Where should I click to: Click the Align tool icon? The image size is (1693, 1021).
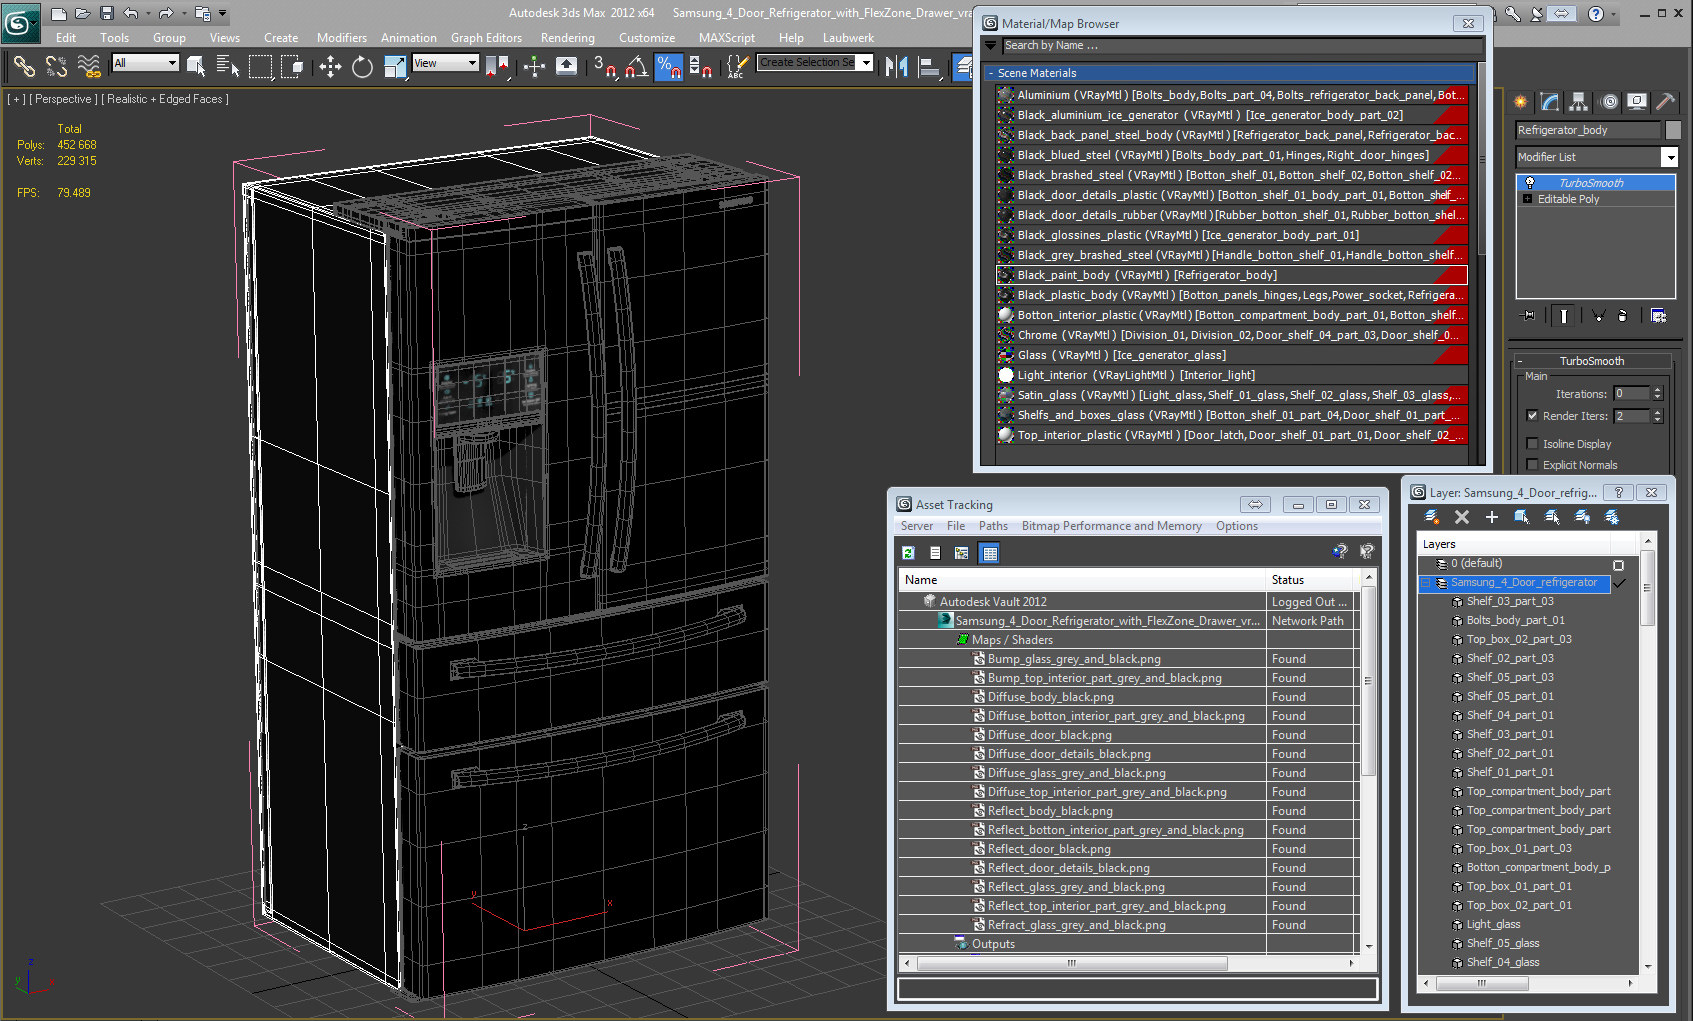point(930,67)
